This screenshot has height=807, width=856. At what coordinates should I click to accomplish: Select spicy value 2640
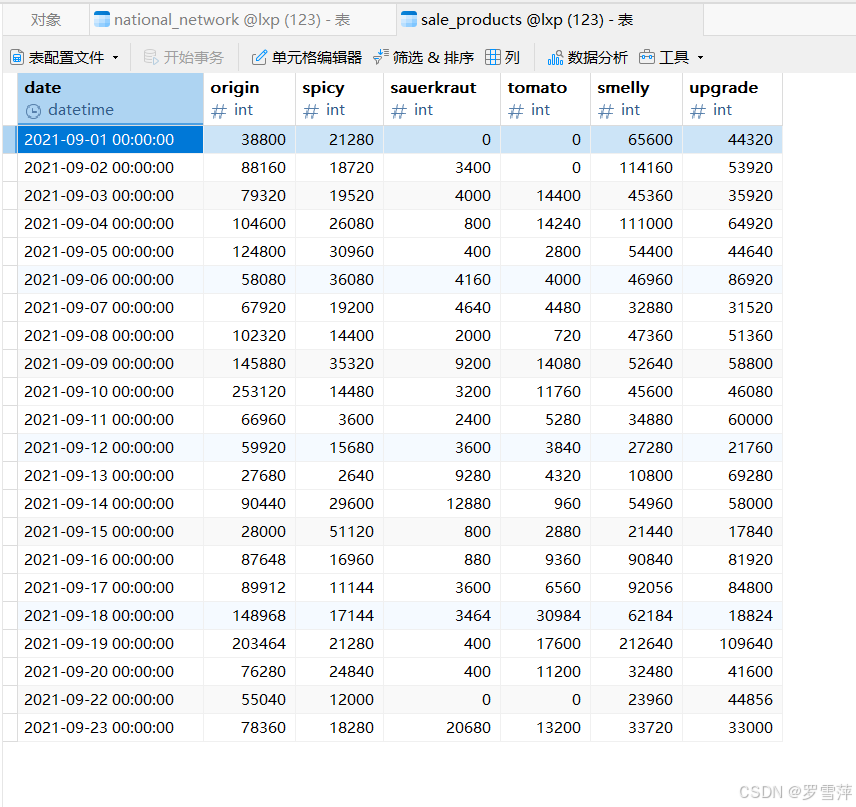click(340, 475)
